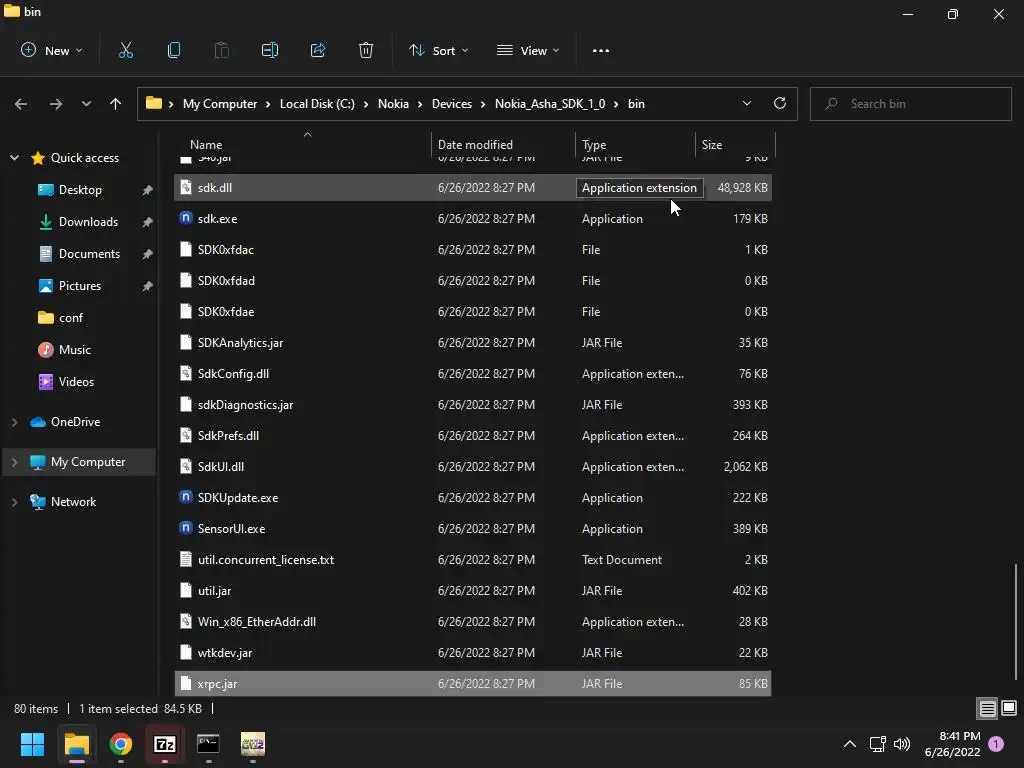Image resolution: width=1024 pixels, height=768 pixels.
Task: Switch to large thumbnails view icon
Action: click(1009, 708)
